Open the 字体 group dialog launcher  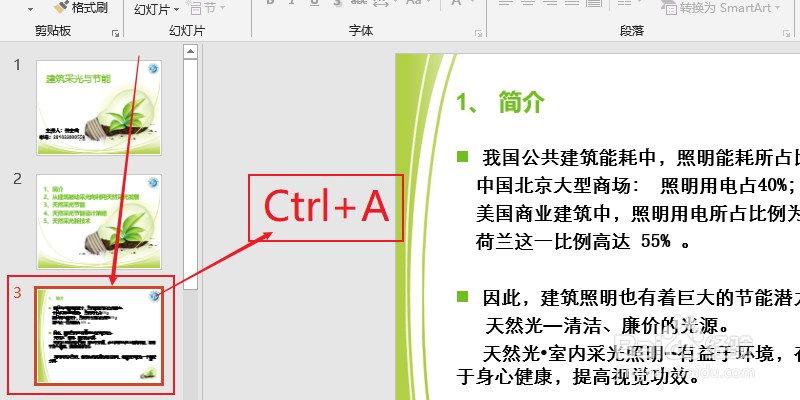pos(478,33)
